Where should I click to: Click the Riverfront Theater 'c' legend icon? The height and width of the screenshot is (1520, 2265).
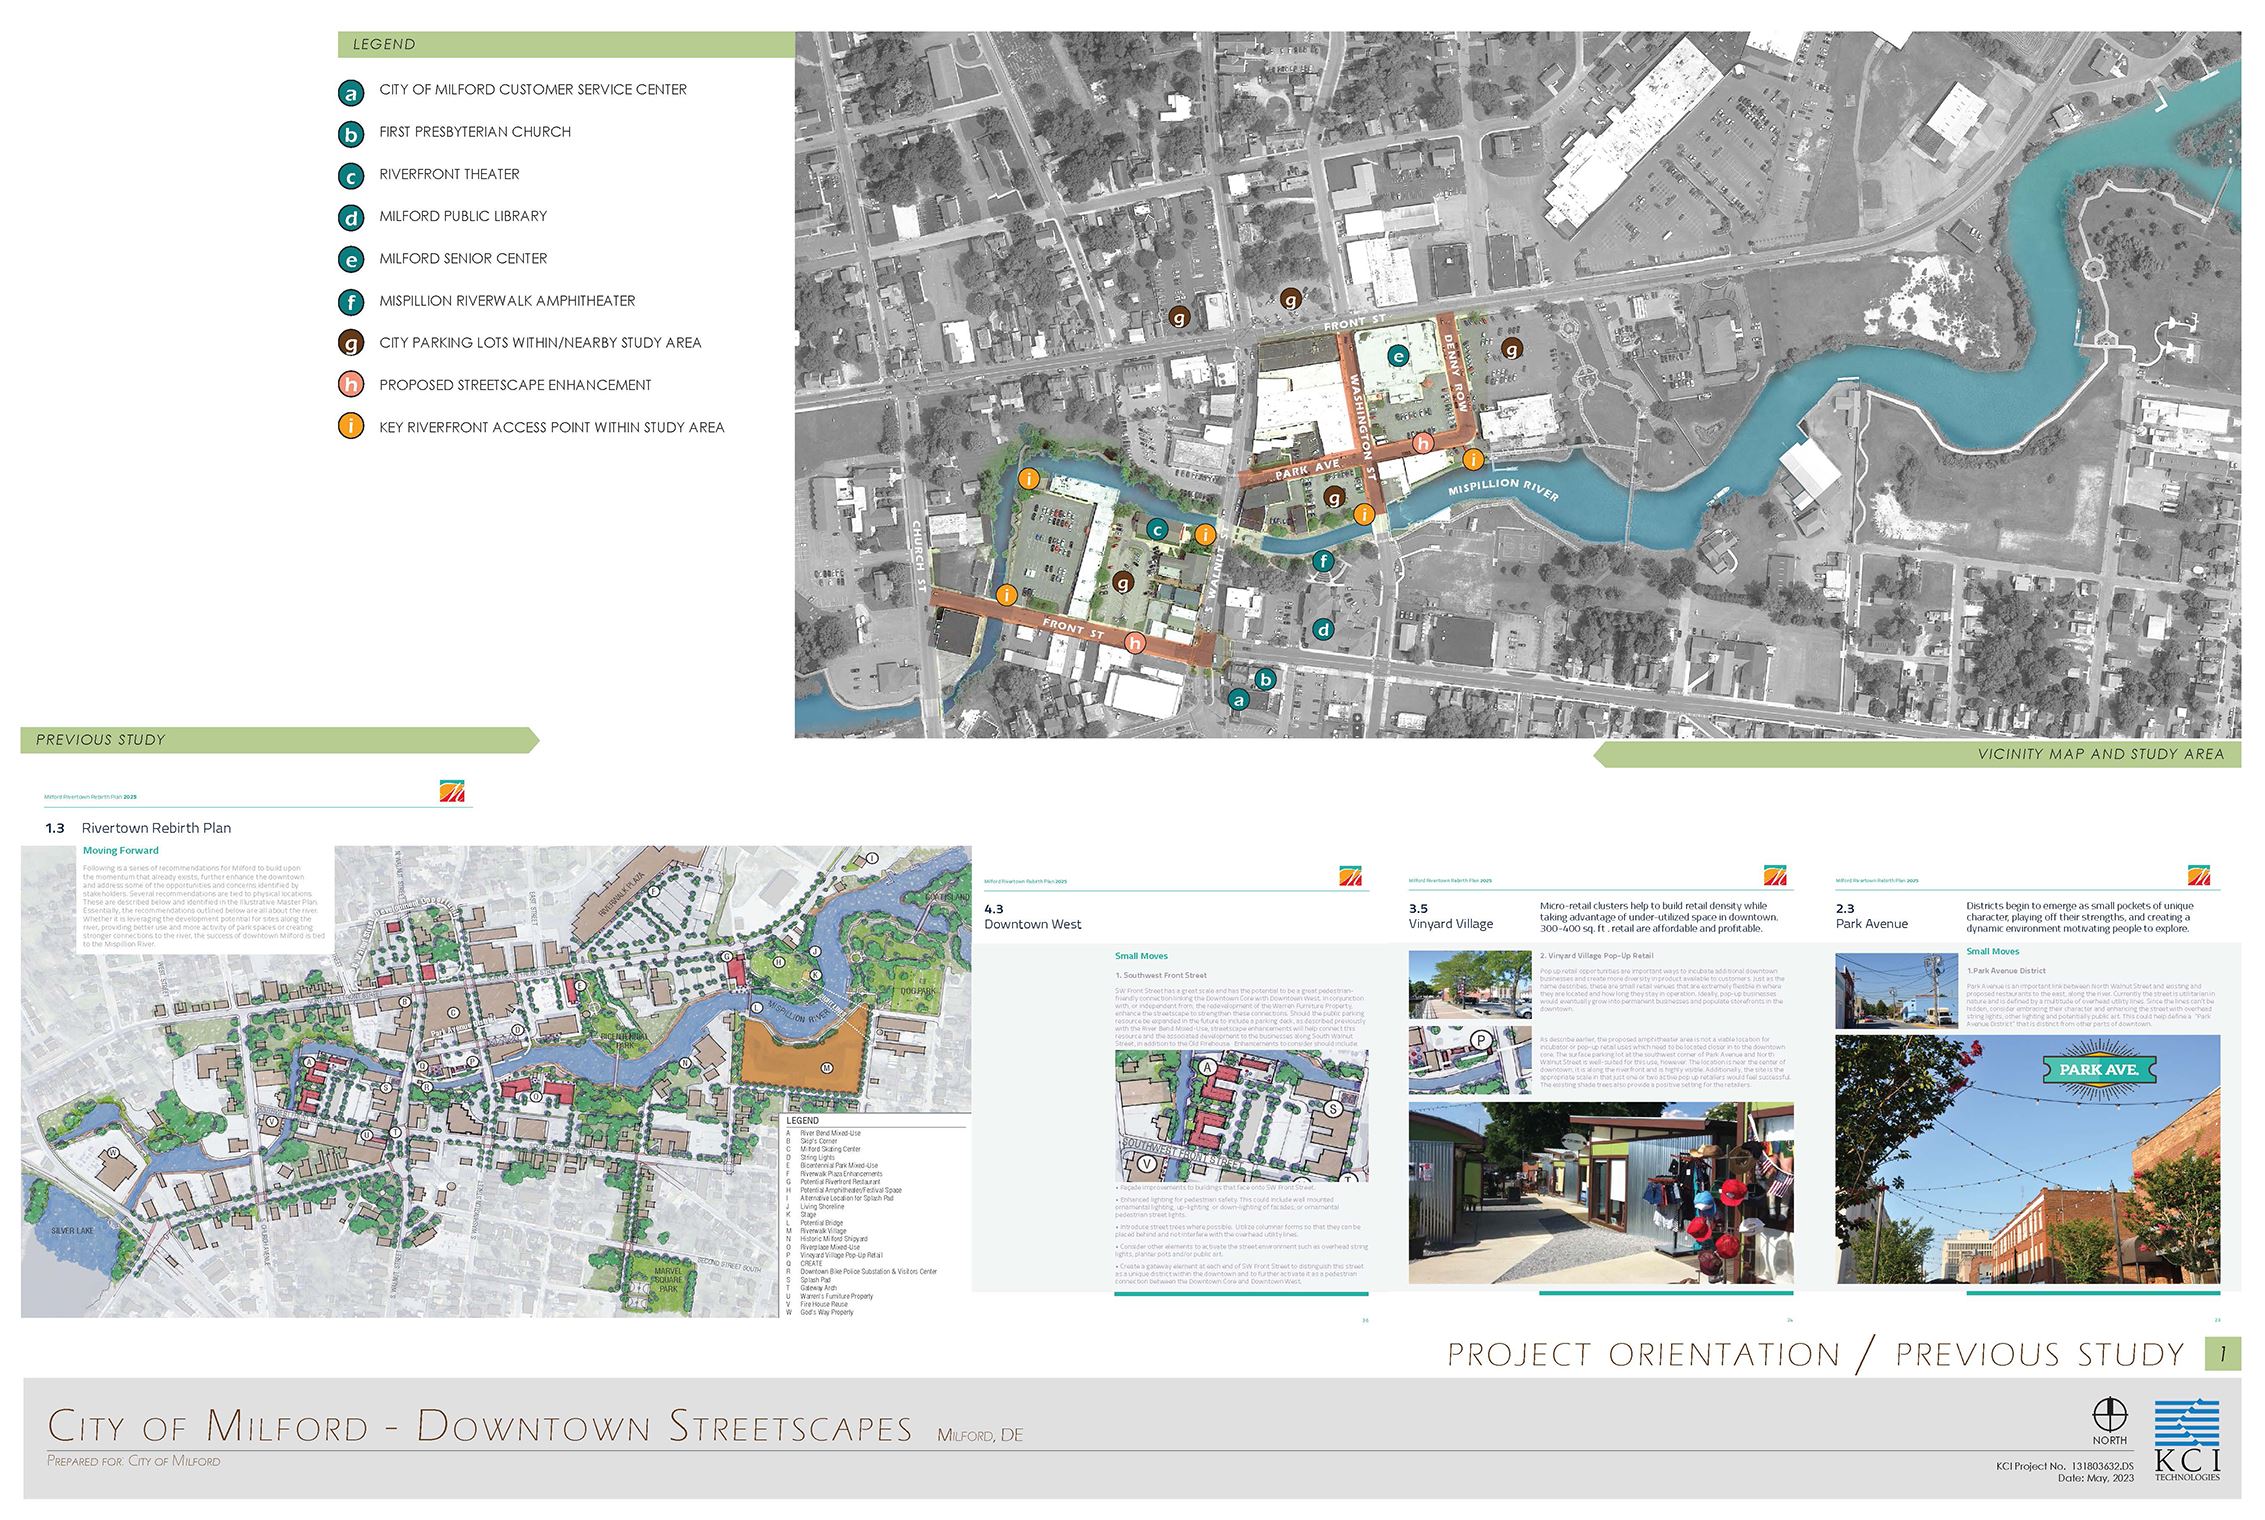pos(350,178)
